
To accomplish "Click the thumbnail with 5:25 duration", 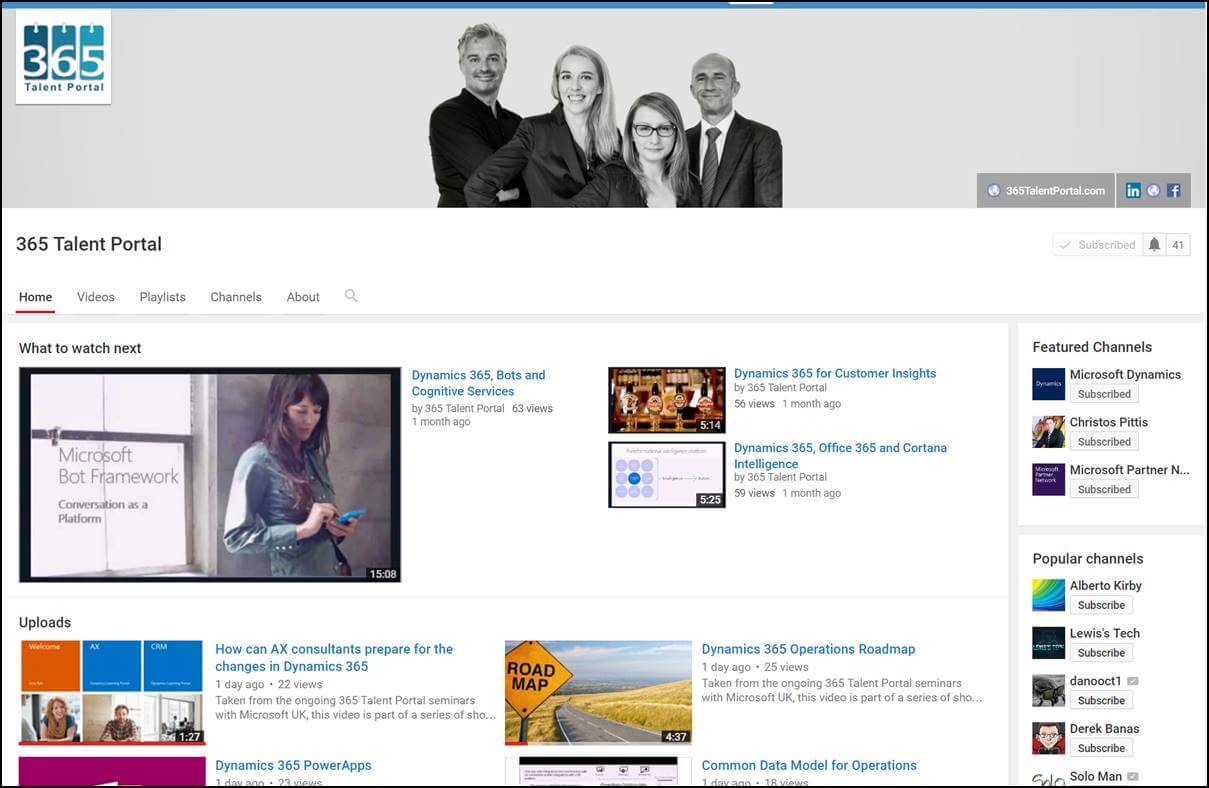I will point(667,475).
